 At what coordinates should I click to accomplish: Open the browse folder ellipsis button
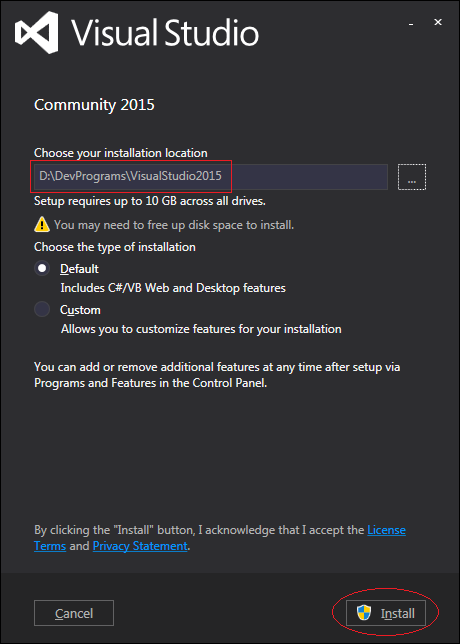412,177
